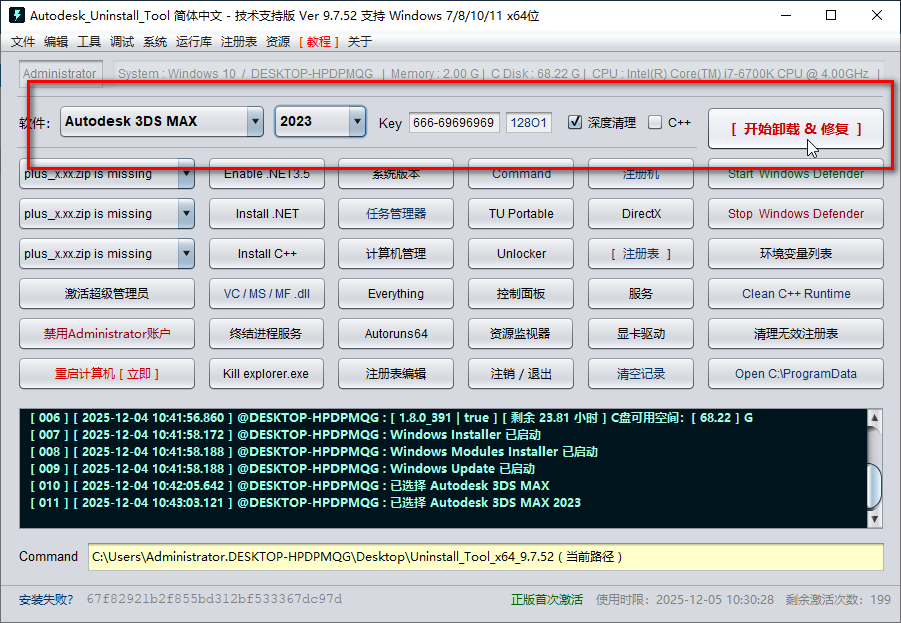Image resolution: width=901 pixels, height=623 pixels.
Task: Click Kill explorer.exe button
Action: coord(267,374)
